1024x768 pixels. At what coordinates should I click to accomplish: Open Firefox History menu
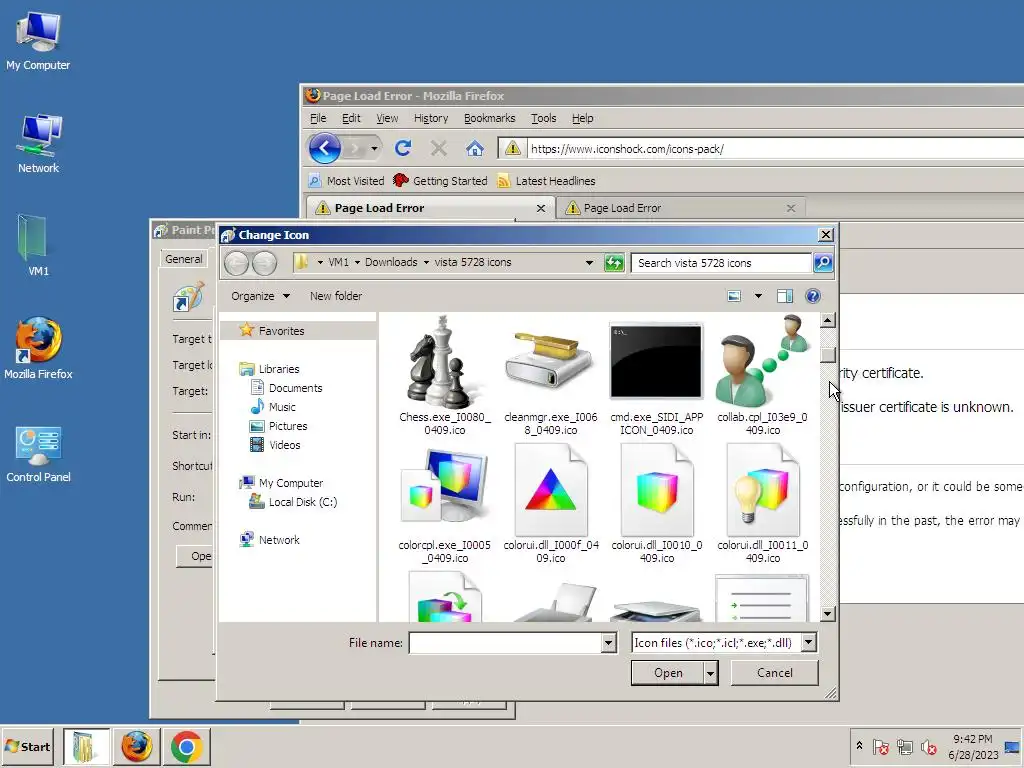click(430, 118)
